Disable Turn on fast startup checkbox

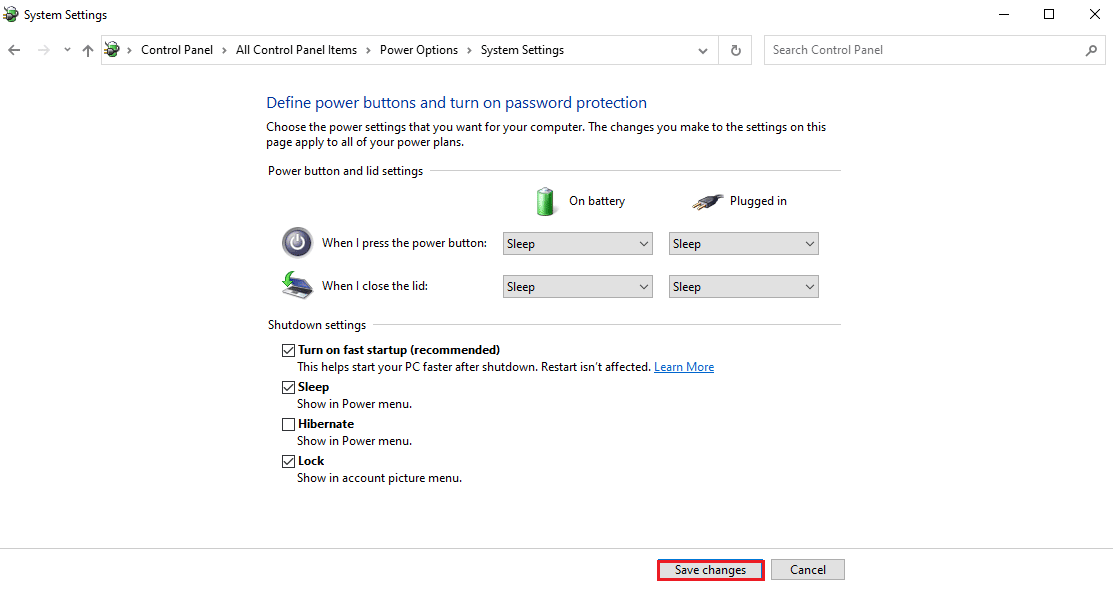click(x=288, y=350)
